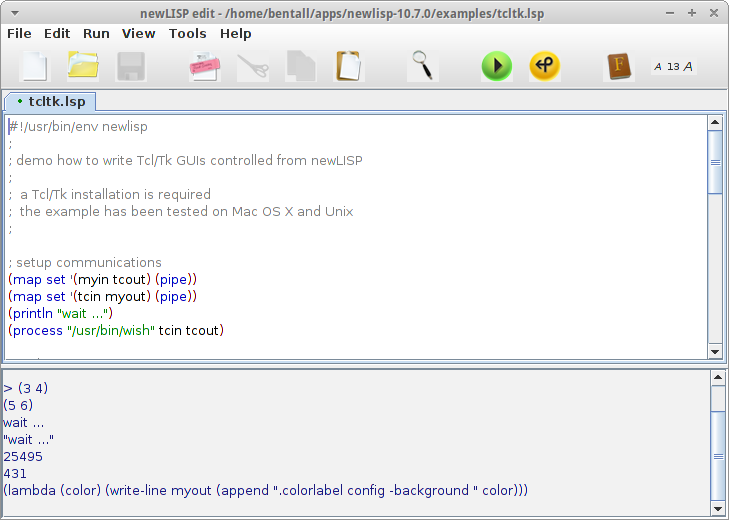
Task: Click the New file icon
Action: coord(35,67)
